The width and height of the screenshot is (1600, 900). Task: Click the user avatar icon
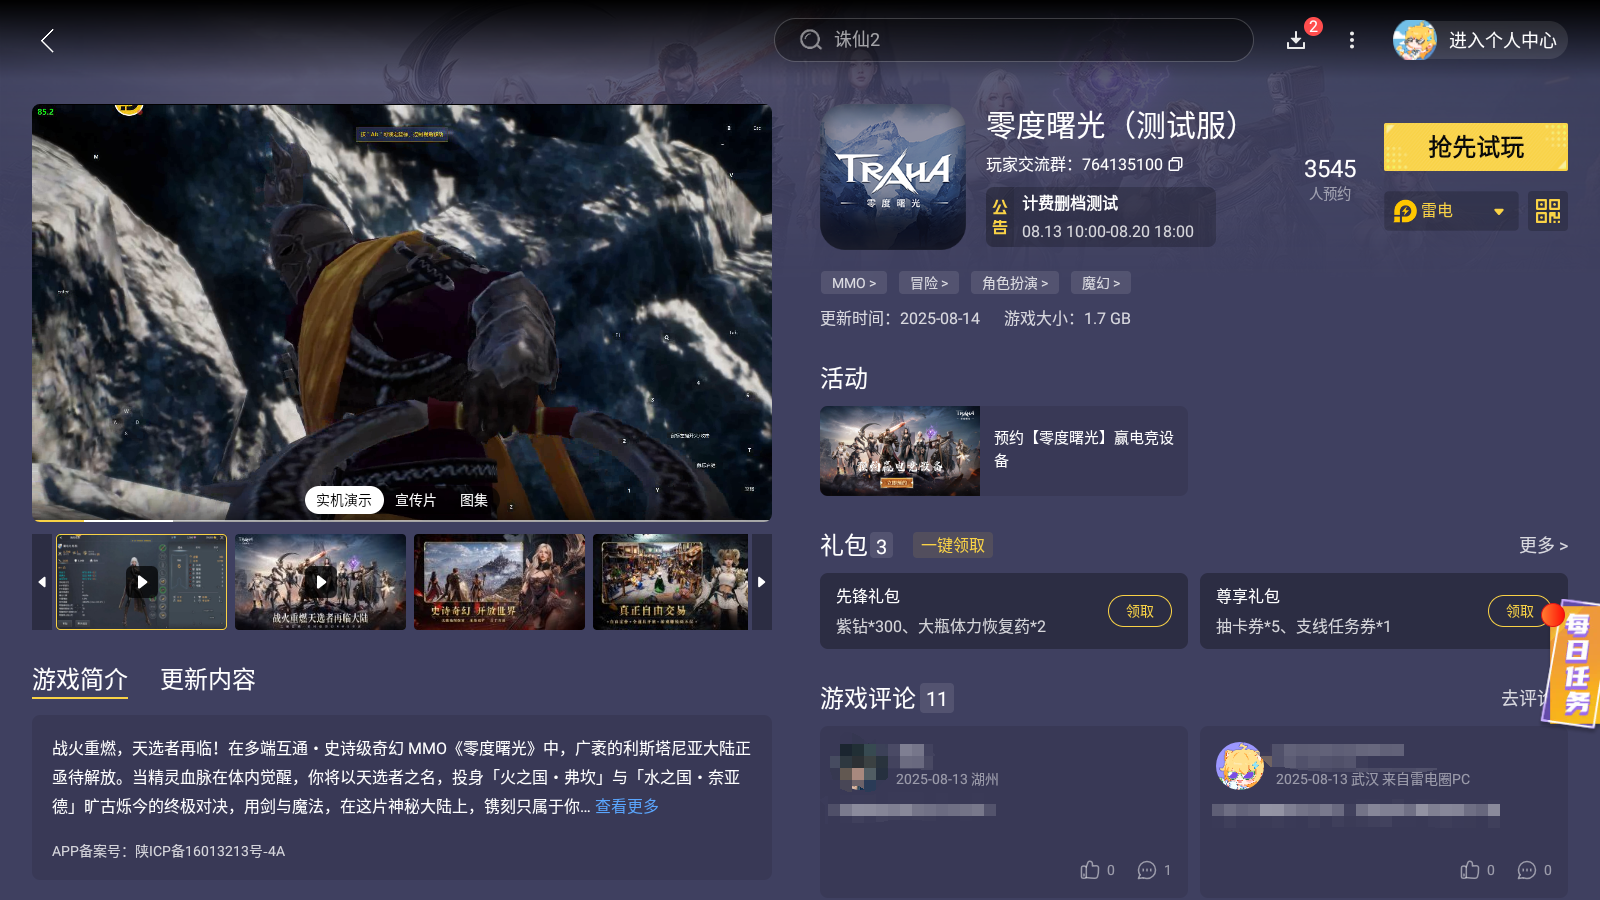[x=1414, y=41]
